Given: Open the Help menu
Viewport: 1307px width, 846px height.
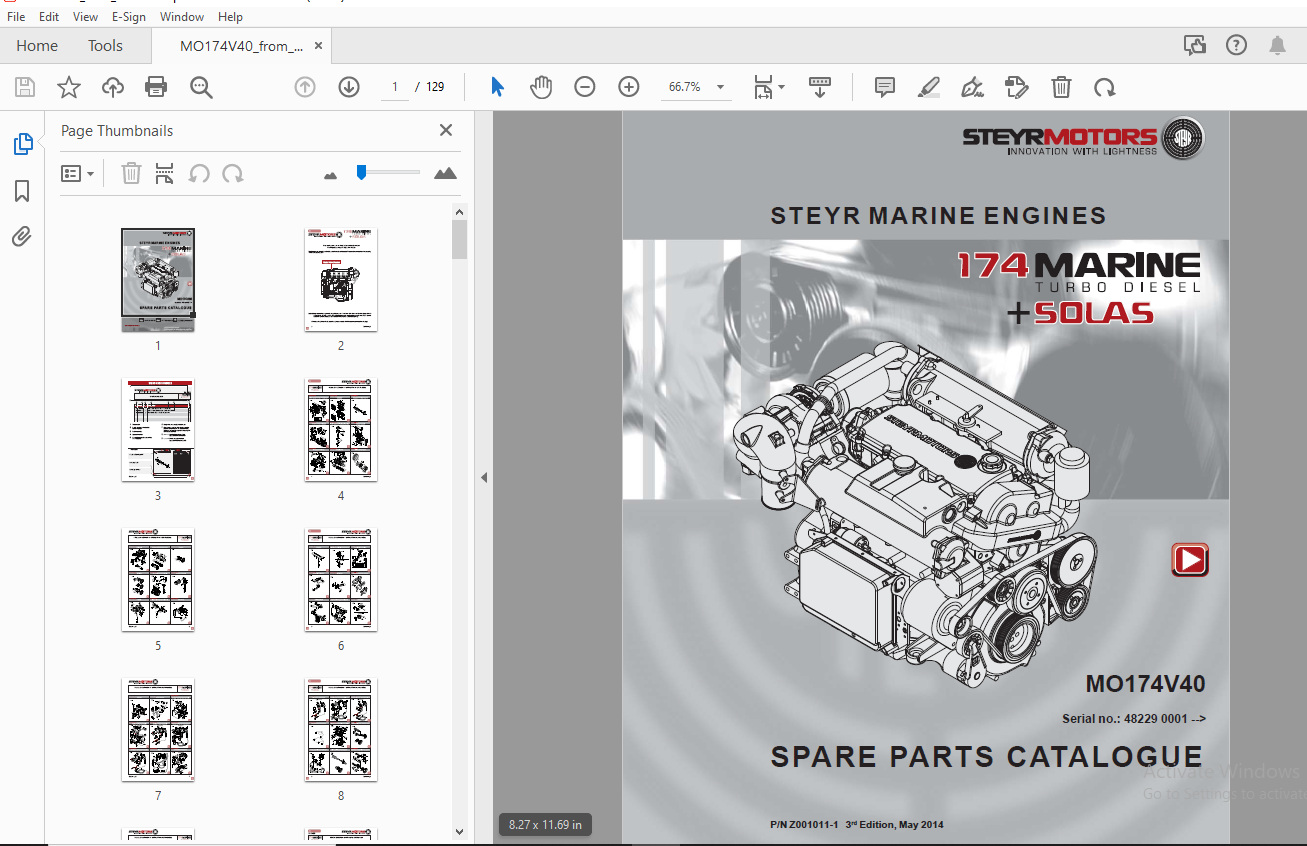Looking at the screenshot, I should tap(230, 17).
